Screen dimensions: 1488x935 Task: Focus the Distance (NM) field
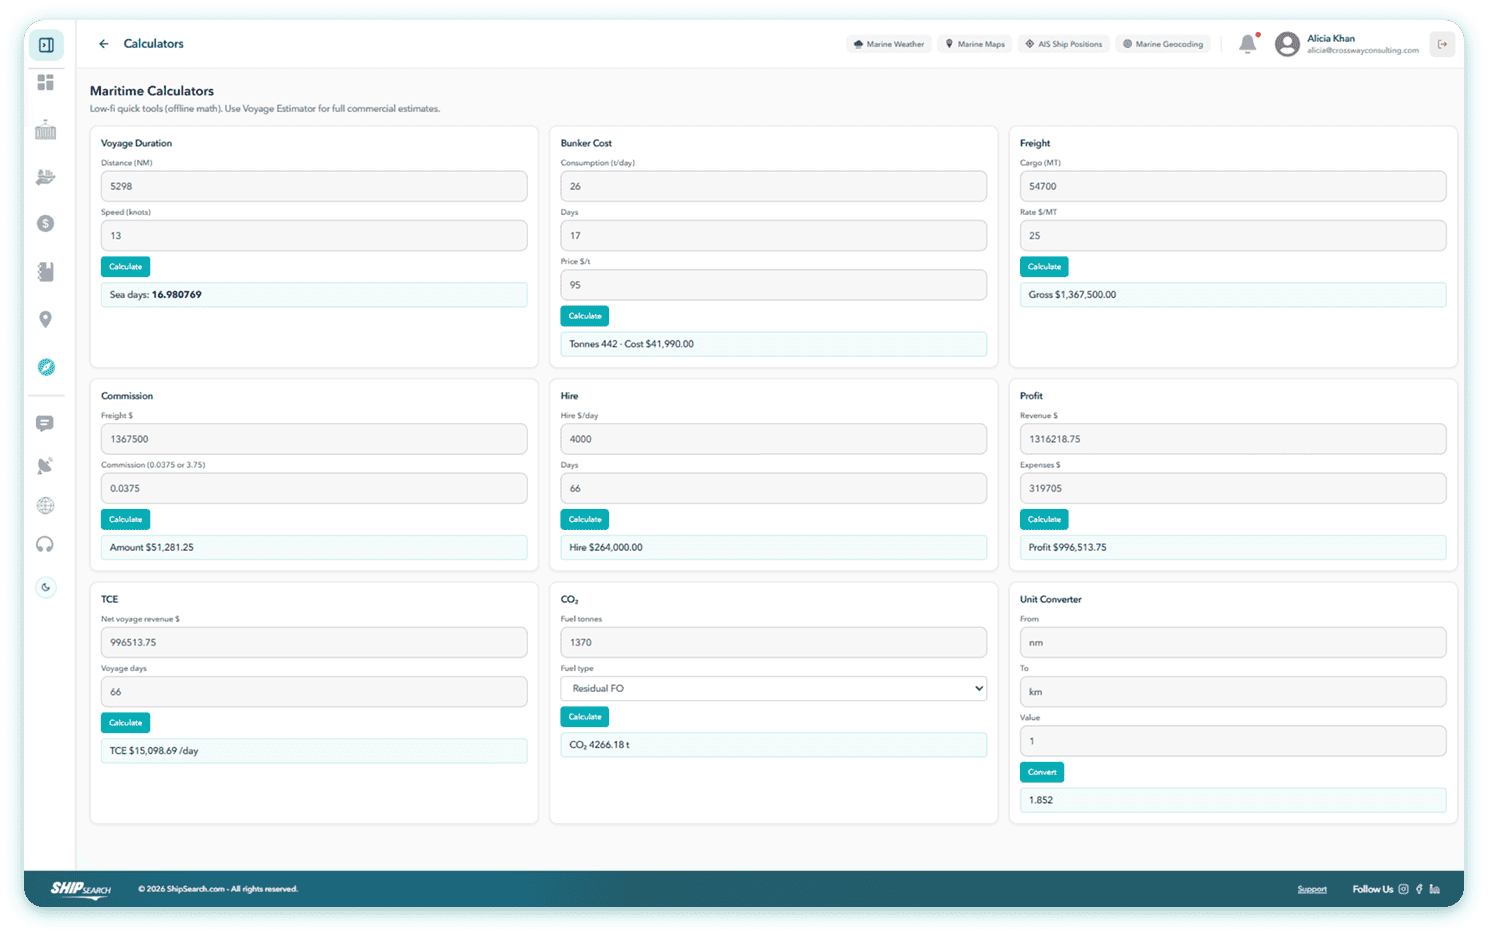point(314,186)
